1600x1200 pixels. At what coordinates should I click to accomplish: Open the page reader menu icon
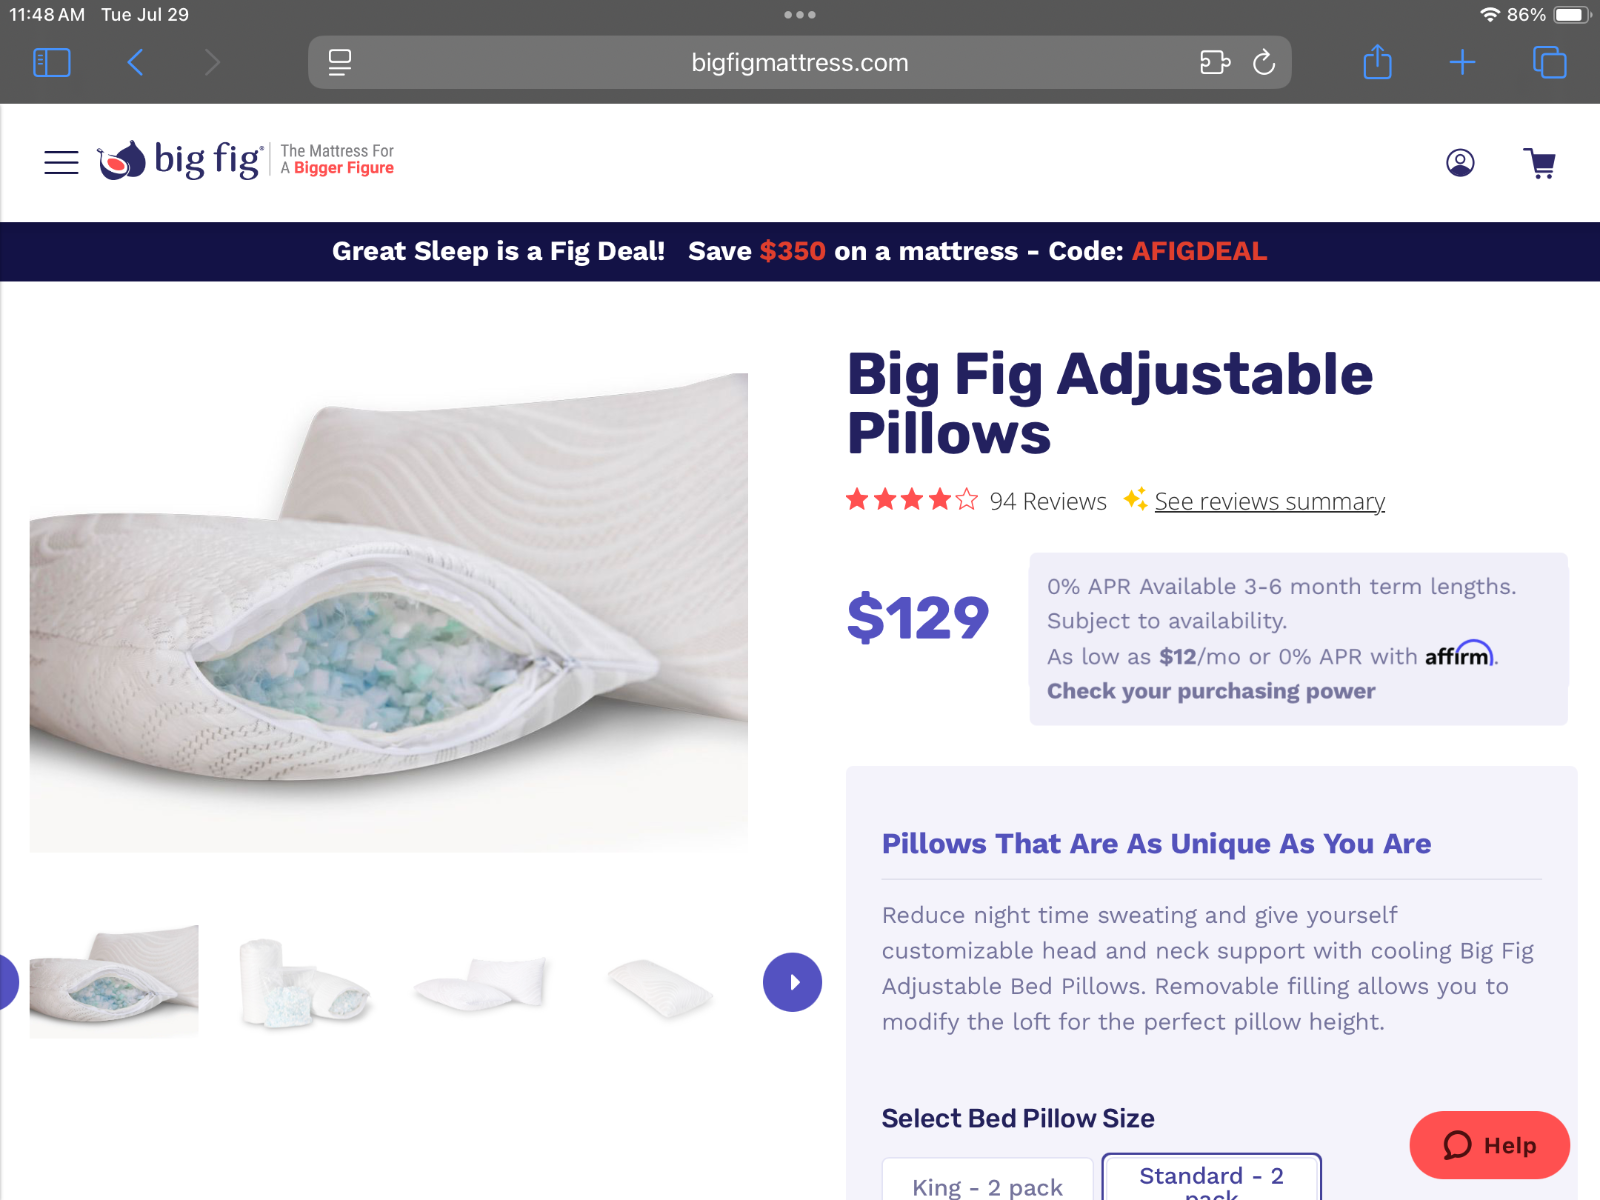click(340, 63)
